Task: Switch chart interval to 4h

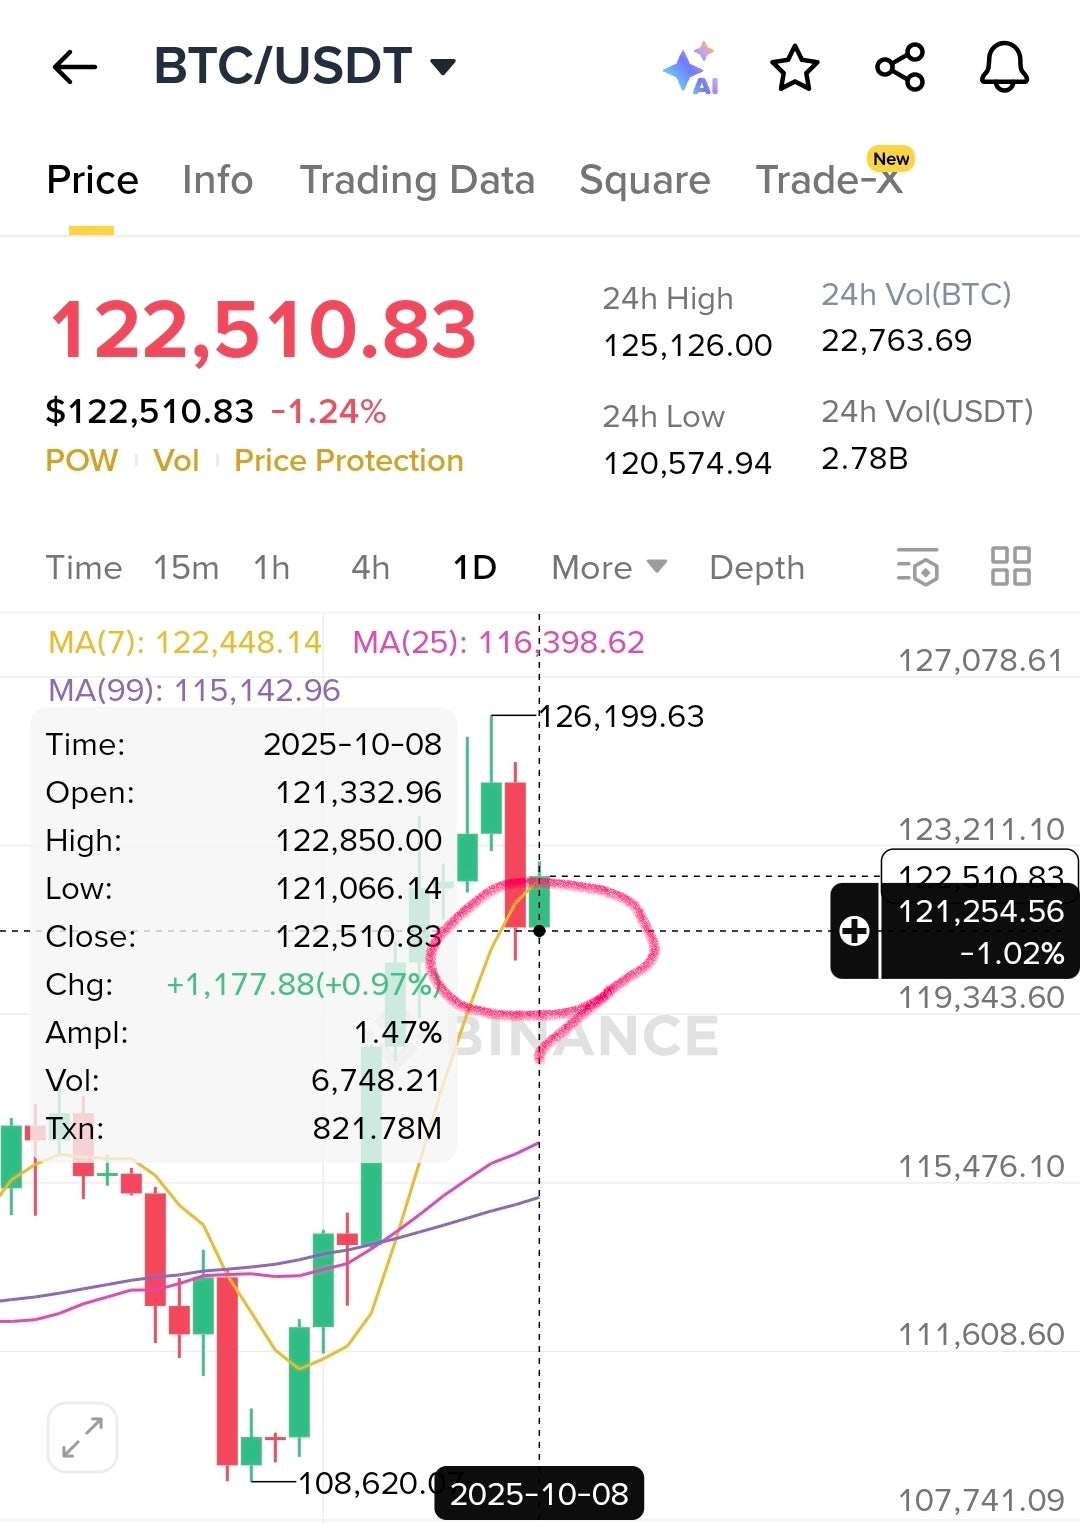Action: click(370, 568)
